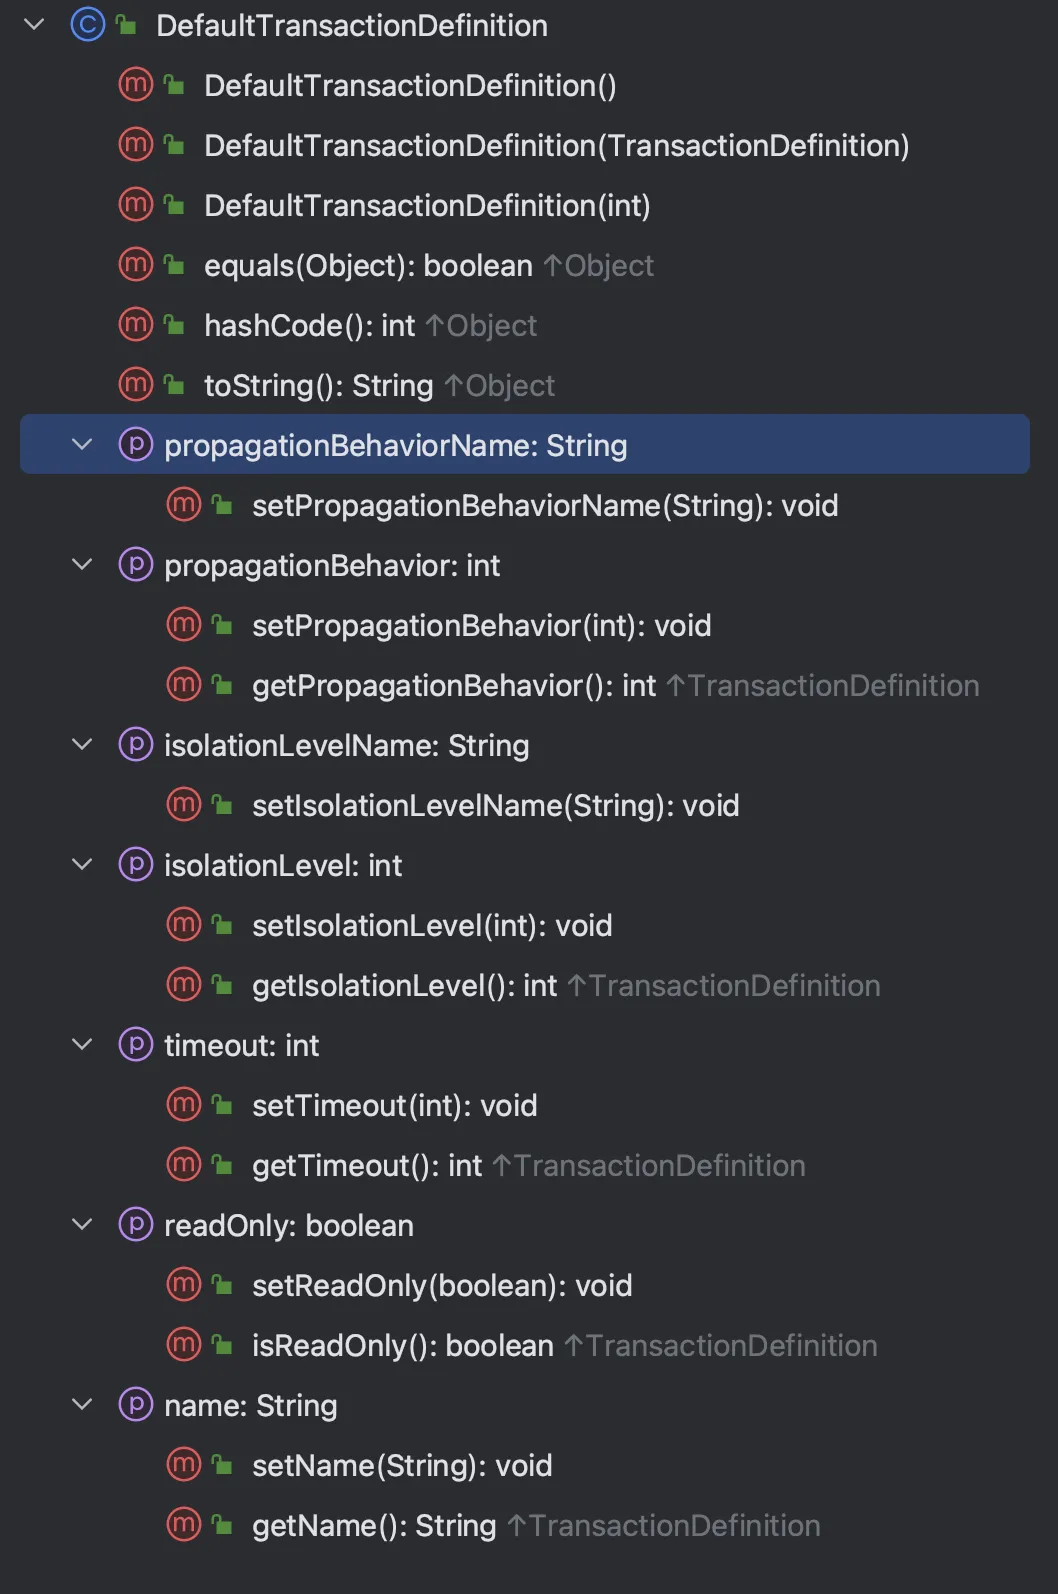The image size is (1058, 1594).
Task: Select the isReadOnly(): boolean method
Action: (x=402, y=1346)
